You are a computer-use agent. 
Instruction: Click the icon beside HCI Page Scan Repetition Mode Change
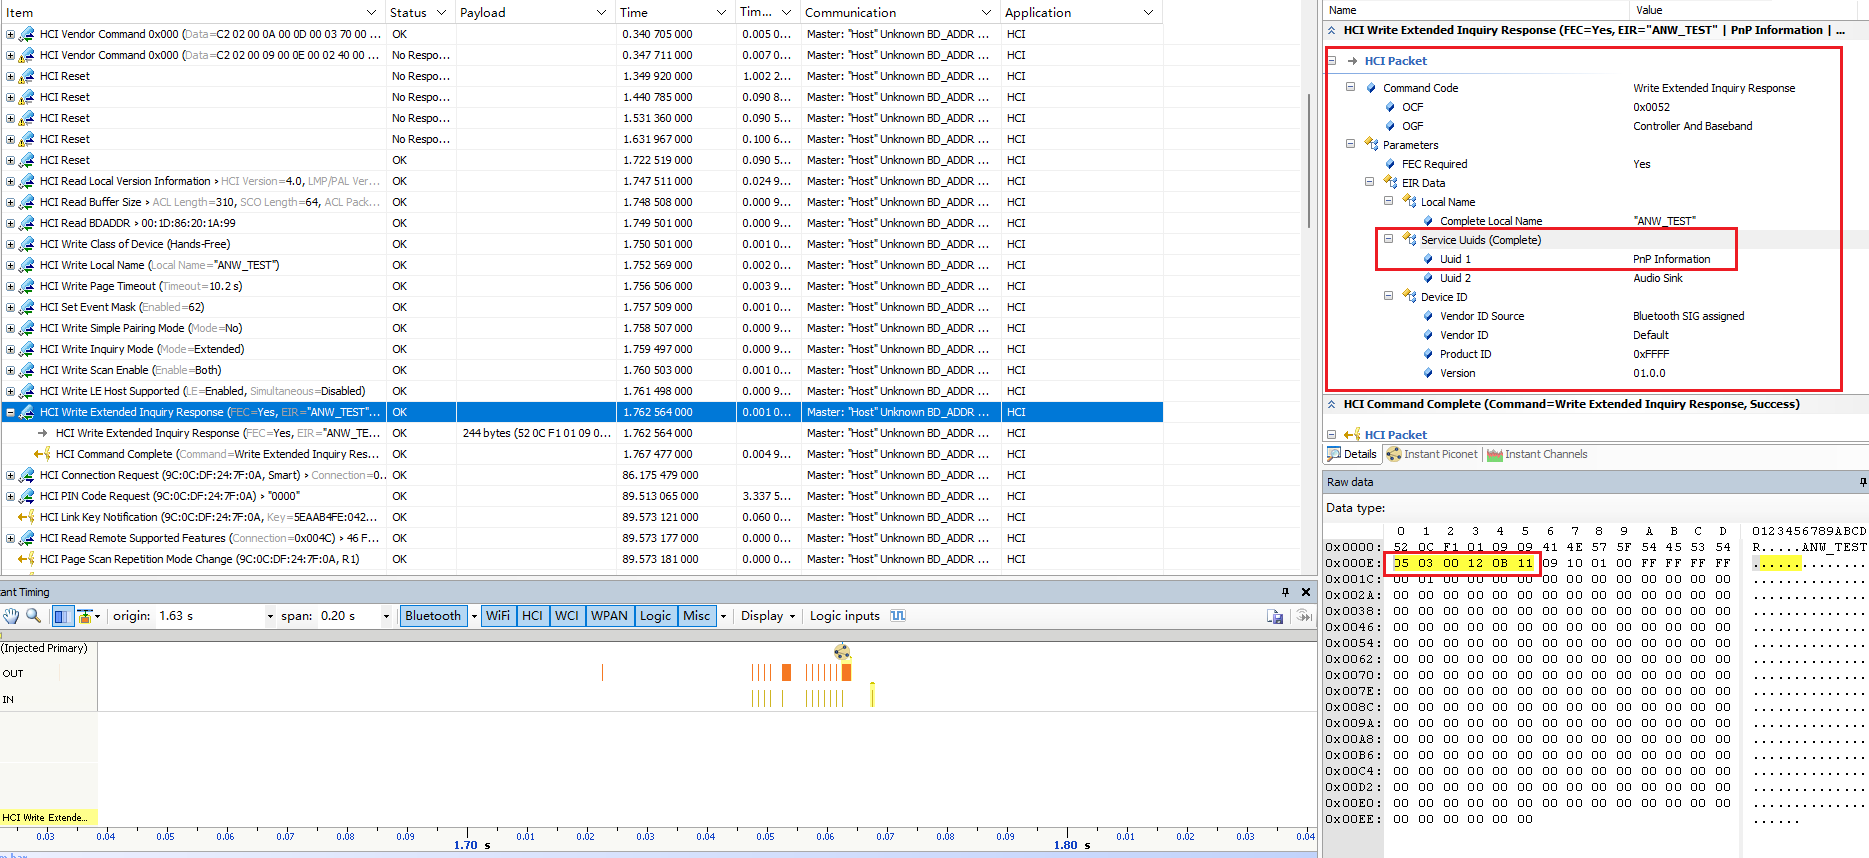pos(27,559)
